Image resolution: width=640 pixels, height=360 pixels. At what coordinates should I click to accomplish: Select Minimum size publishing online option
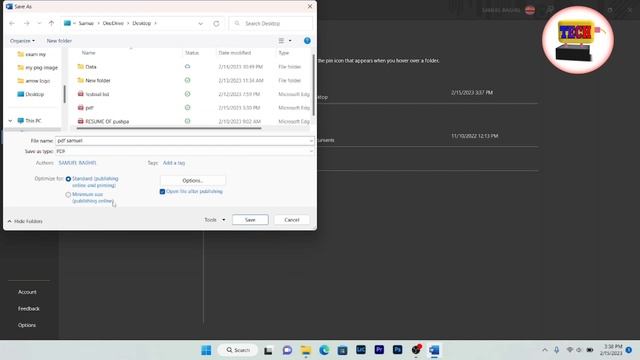click(x=68, y=195)
